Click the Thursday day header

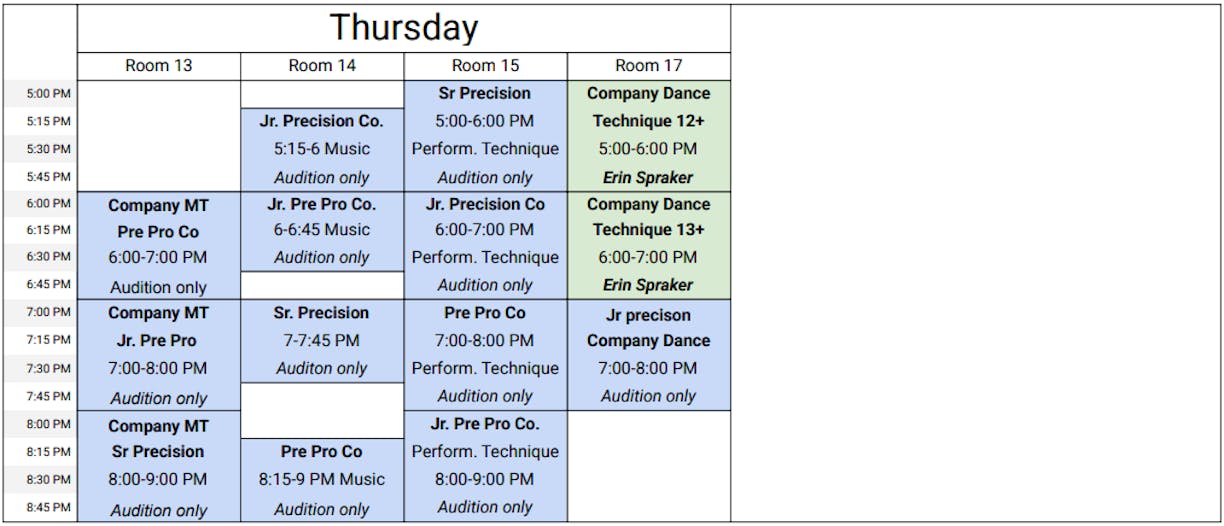click(x=403, y=28)
